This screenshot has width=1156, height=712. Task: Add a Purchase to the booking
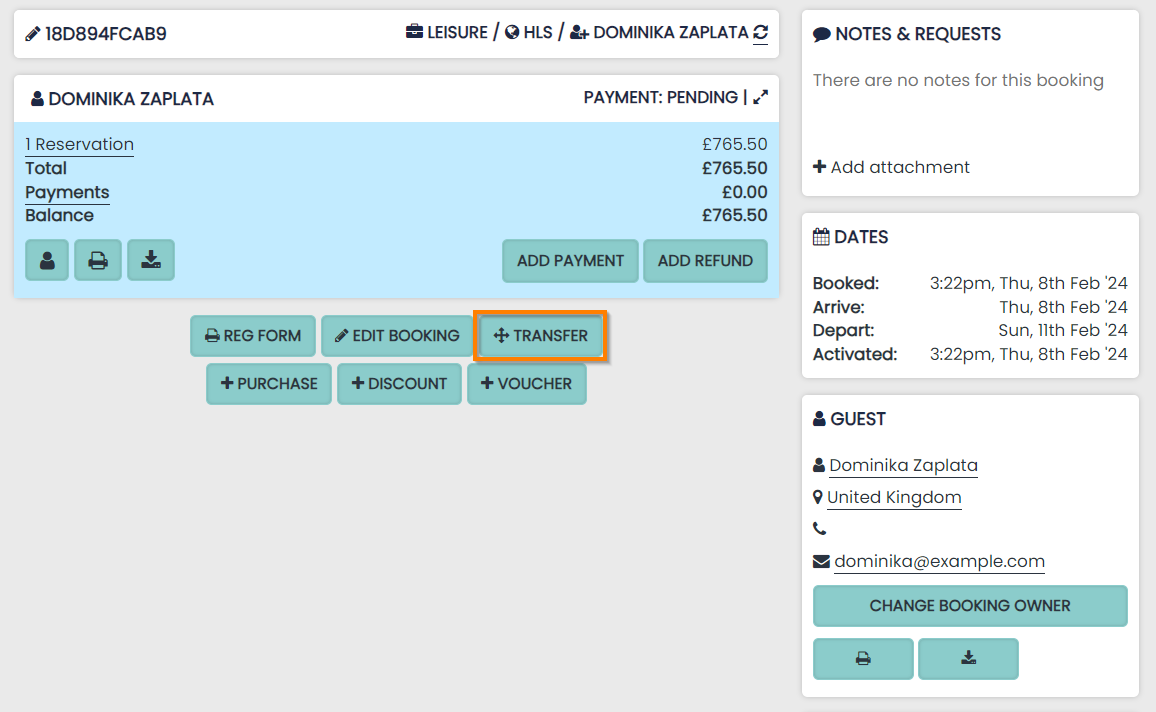coord(269,384)
